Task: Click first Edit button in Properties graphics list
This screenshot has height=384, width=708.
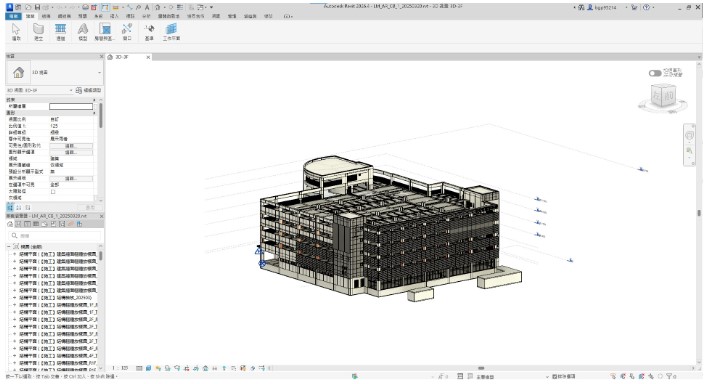Action: coord(71,146)
